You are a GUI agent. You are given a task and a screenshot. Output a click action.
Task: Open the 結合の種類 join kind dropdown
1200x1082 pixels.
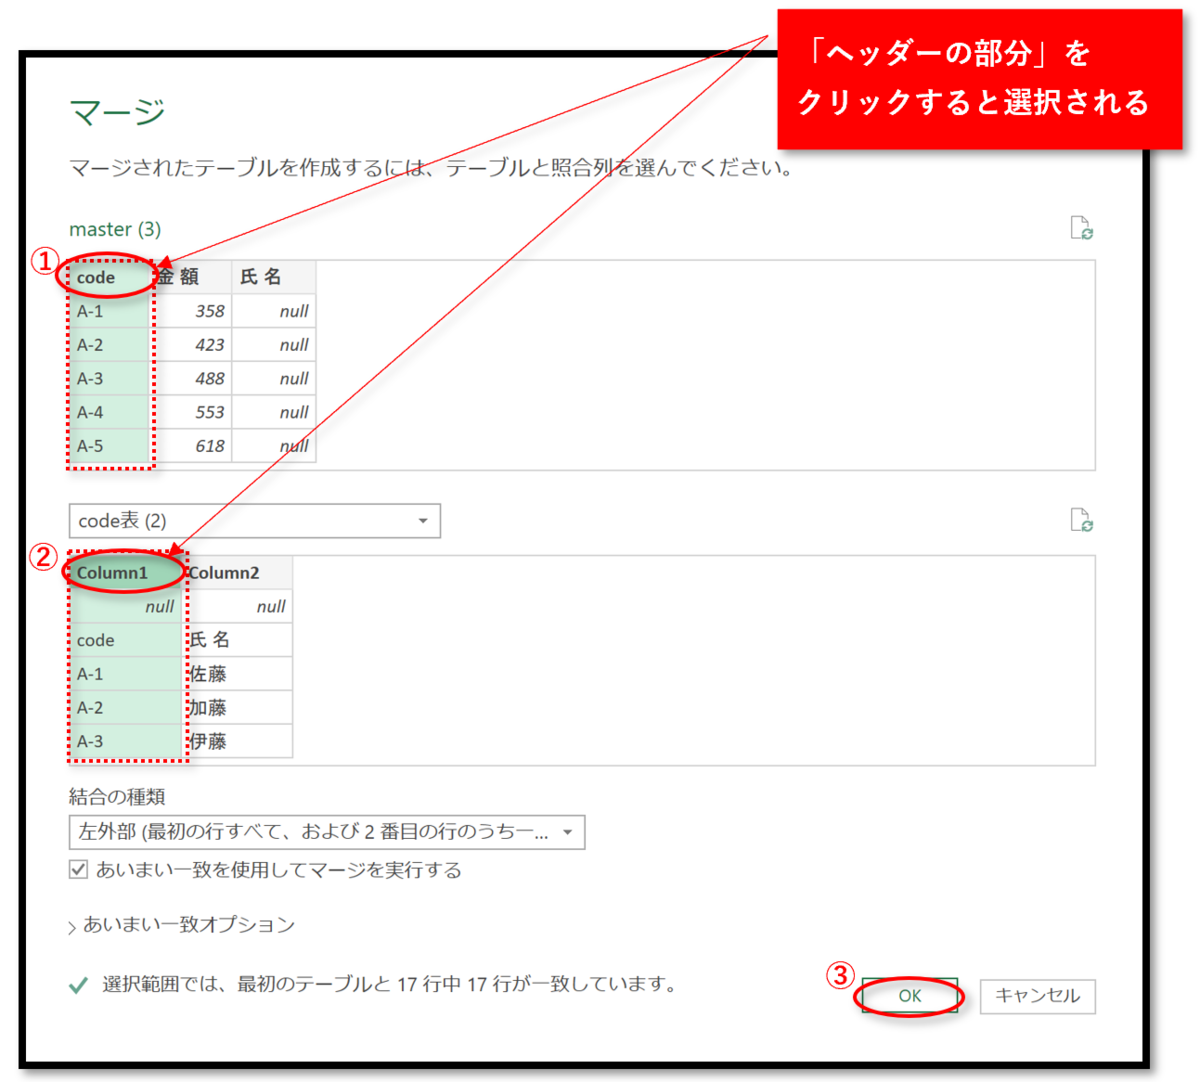[x=568, y=832]
